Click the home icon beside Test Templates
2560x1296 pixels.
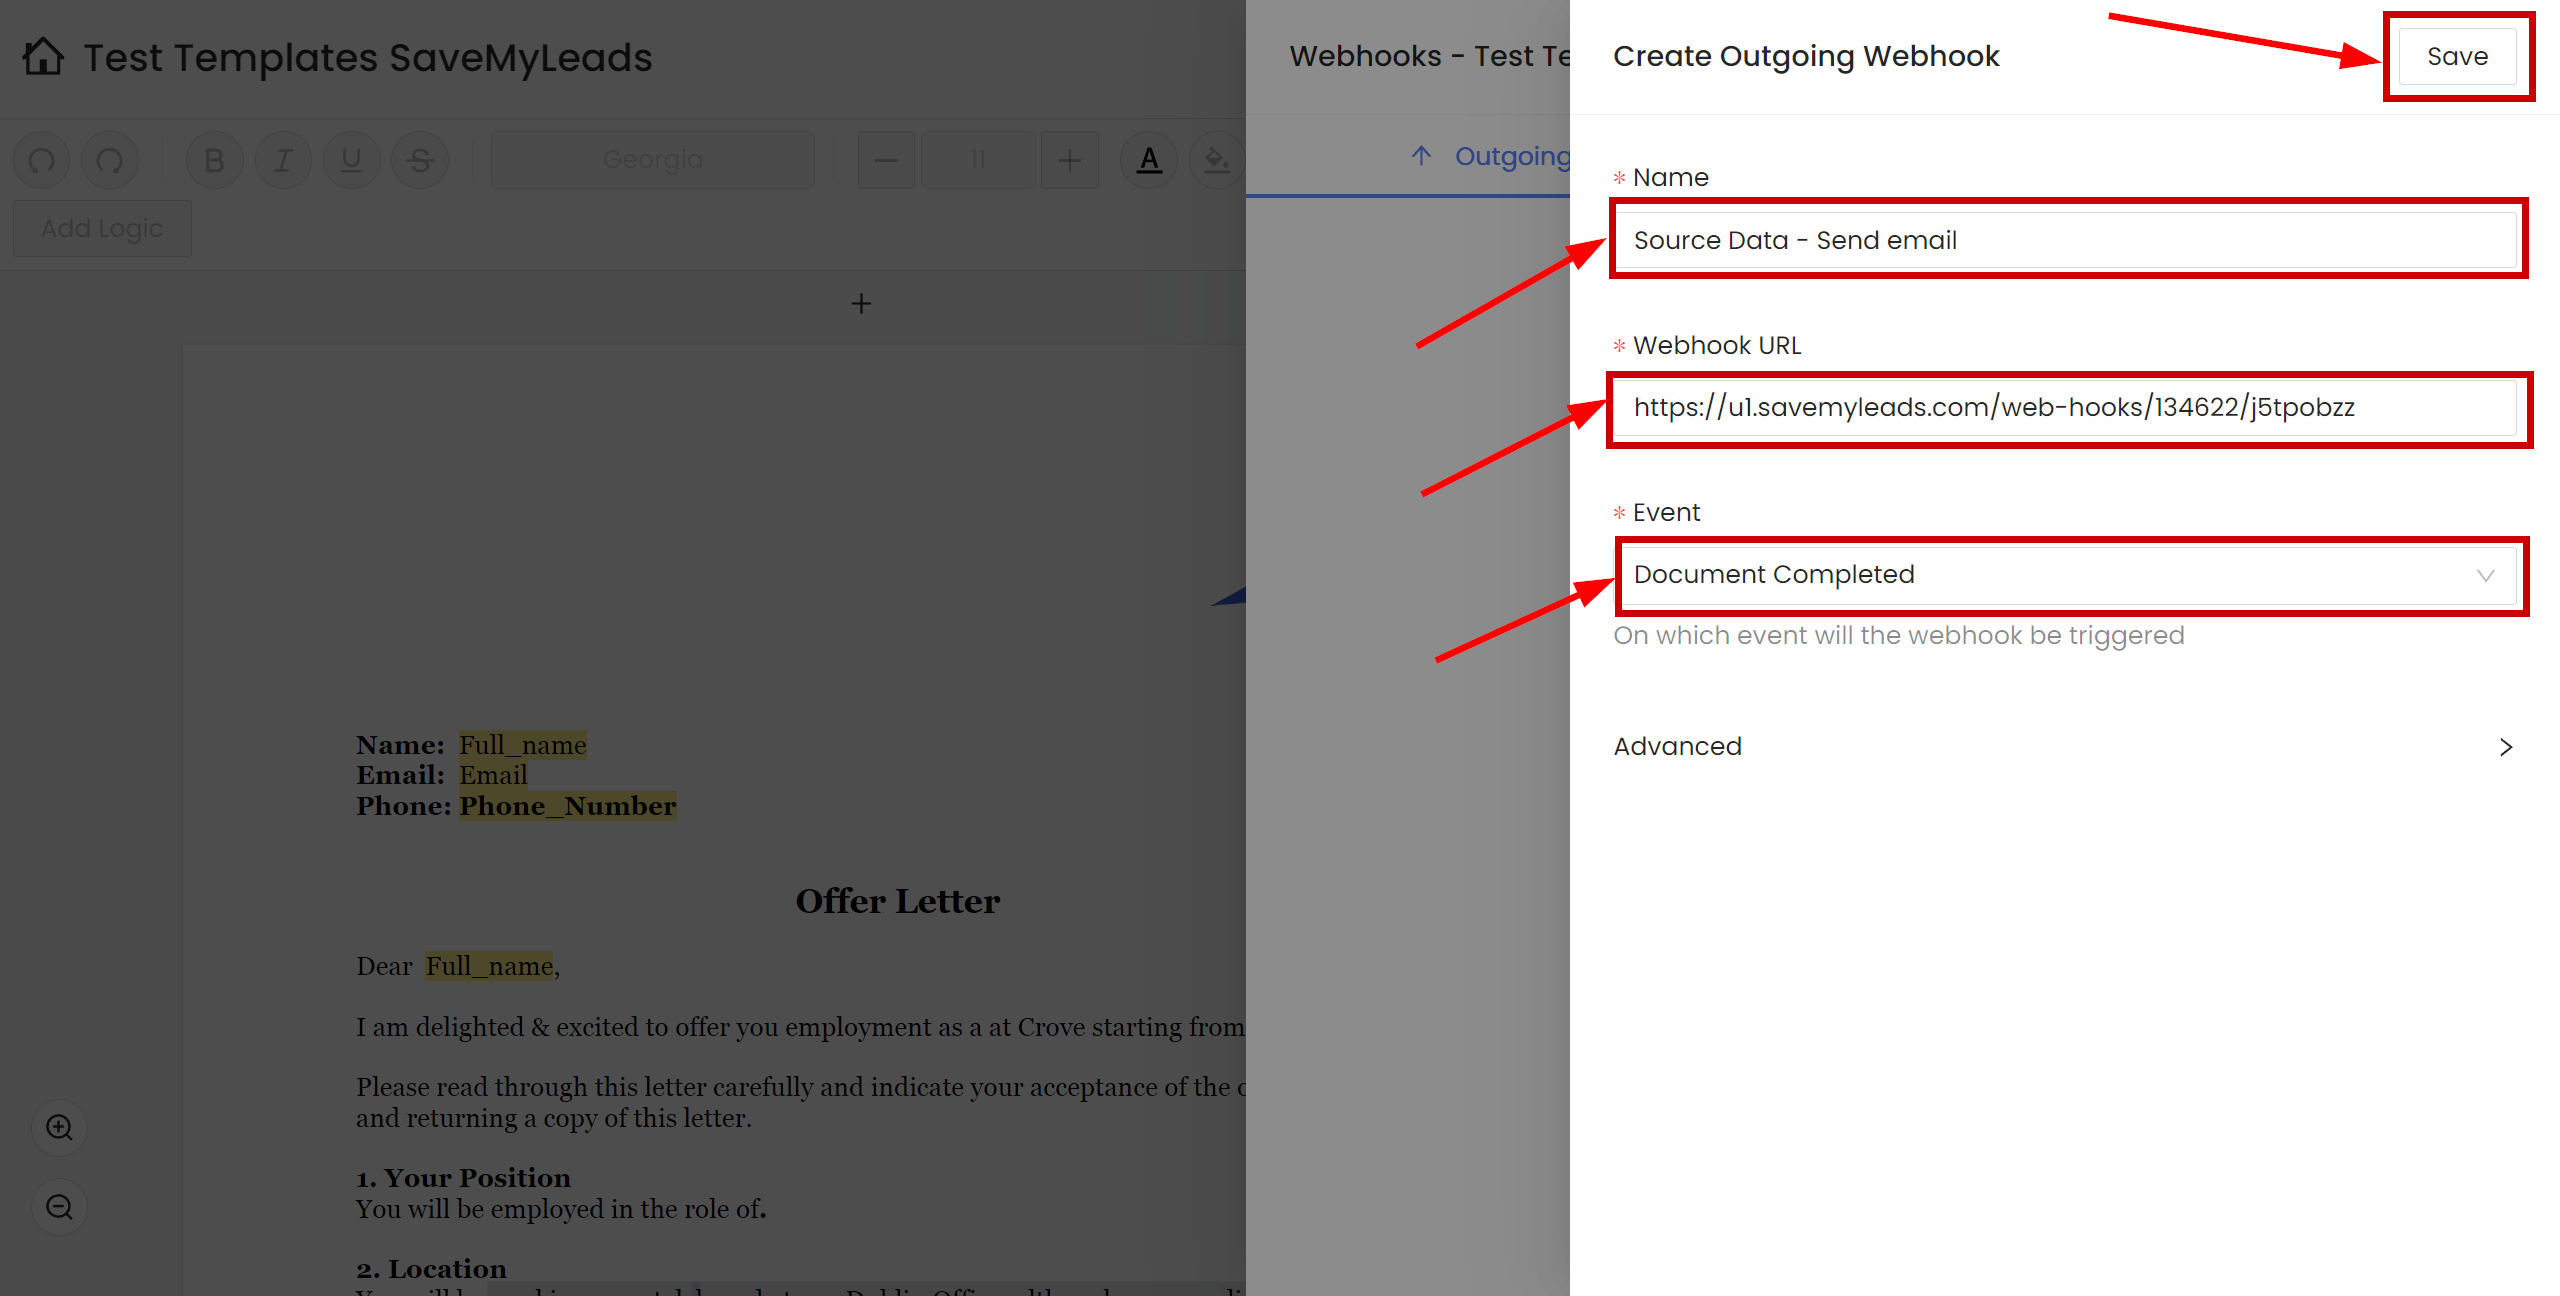[43, 57]
